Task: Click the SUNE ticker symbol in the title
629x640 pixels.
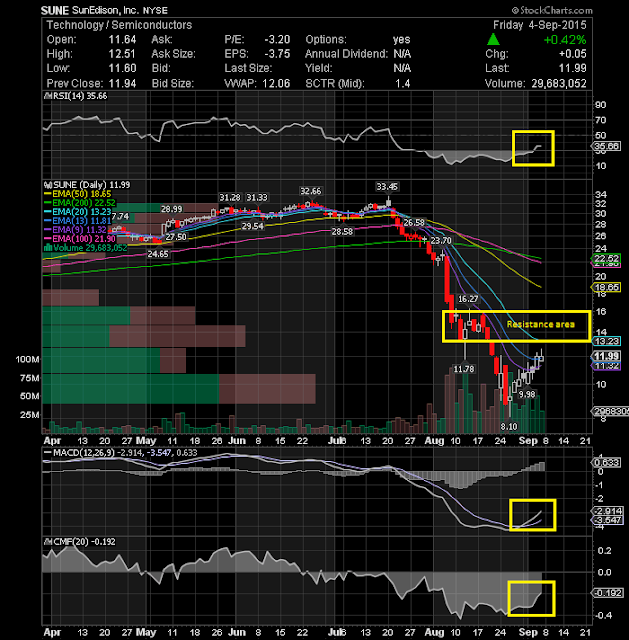Action: [55, 10]
